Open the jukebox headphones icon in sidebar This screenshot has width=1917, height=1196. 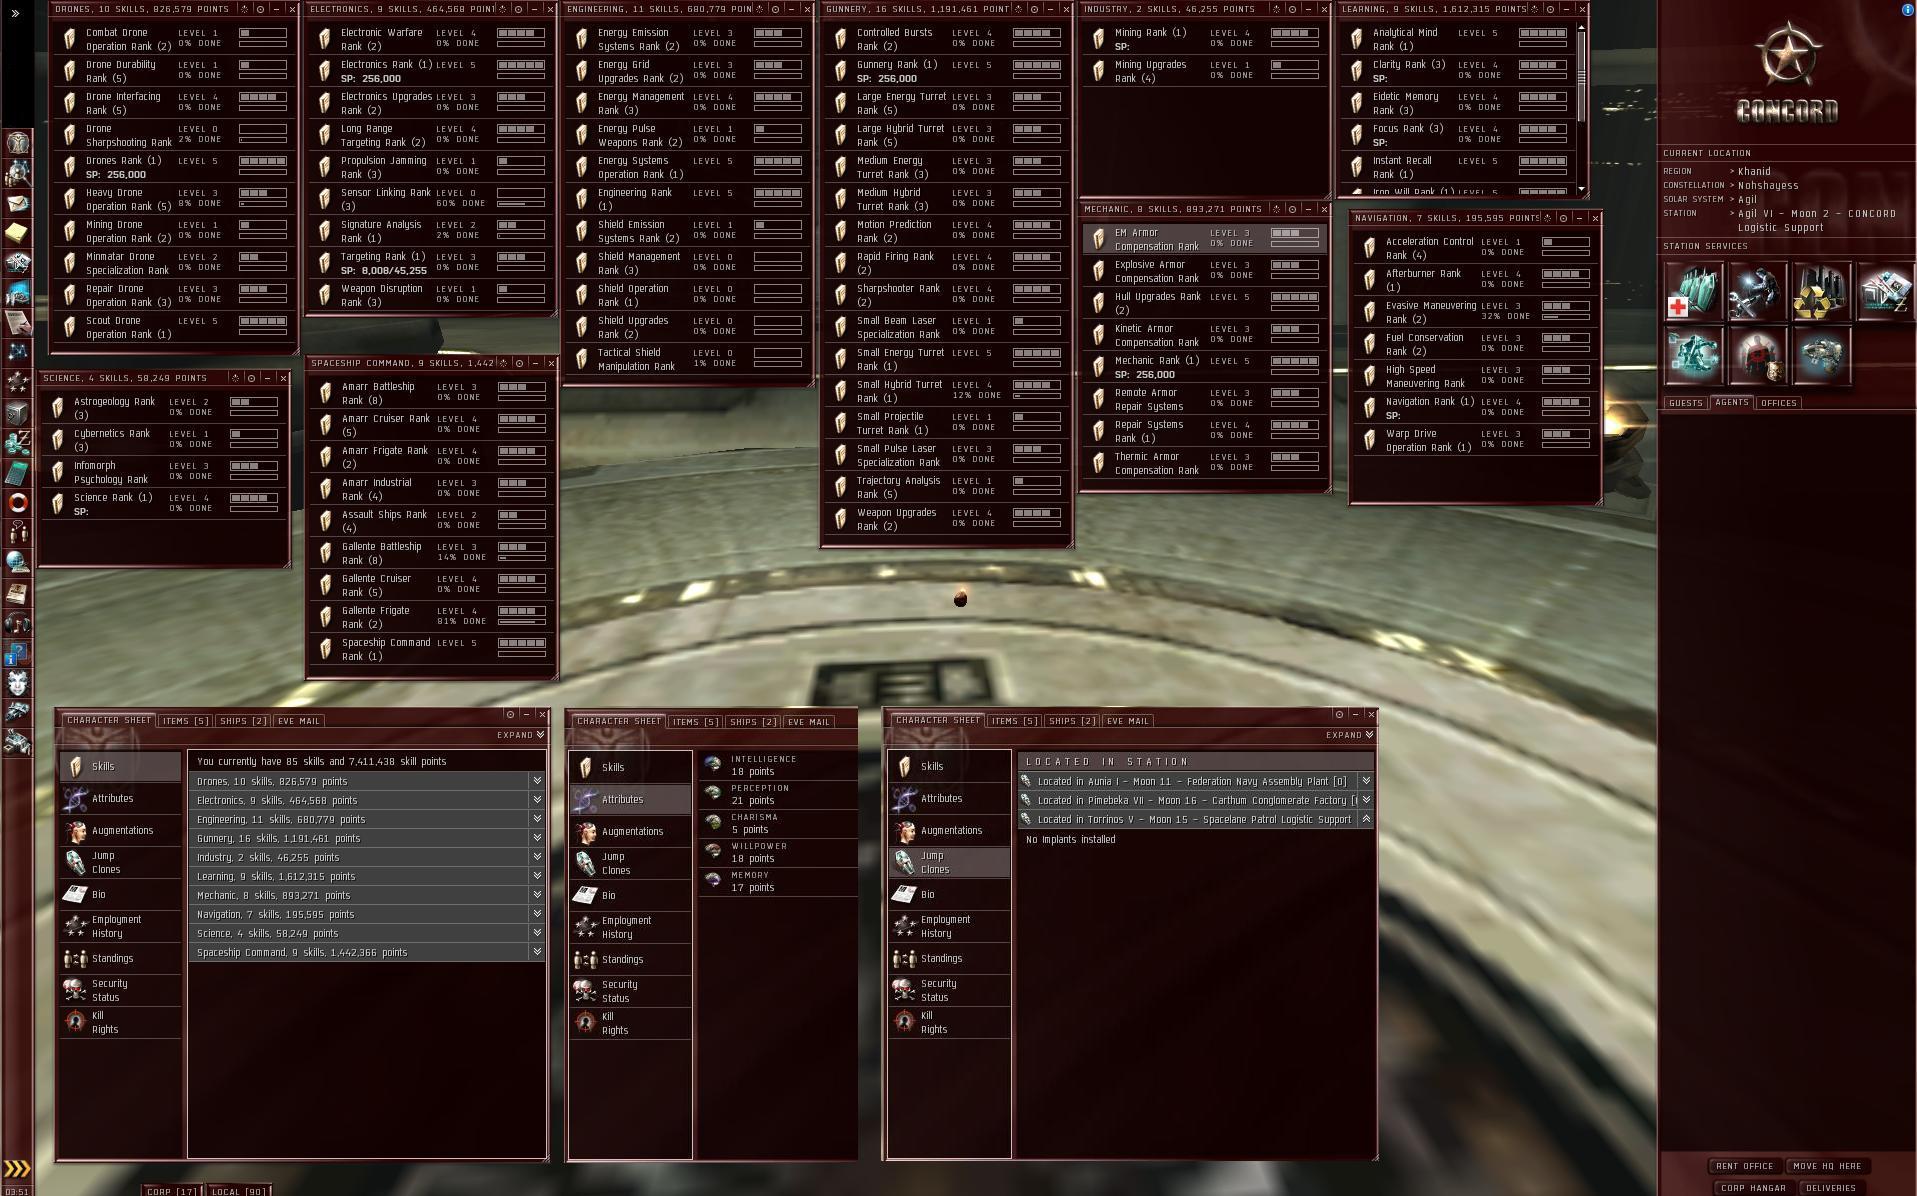click(18, 624)
